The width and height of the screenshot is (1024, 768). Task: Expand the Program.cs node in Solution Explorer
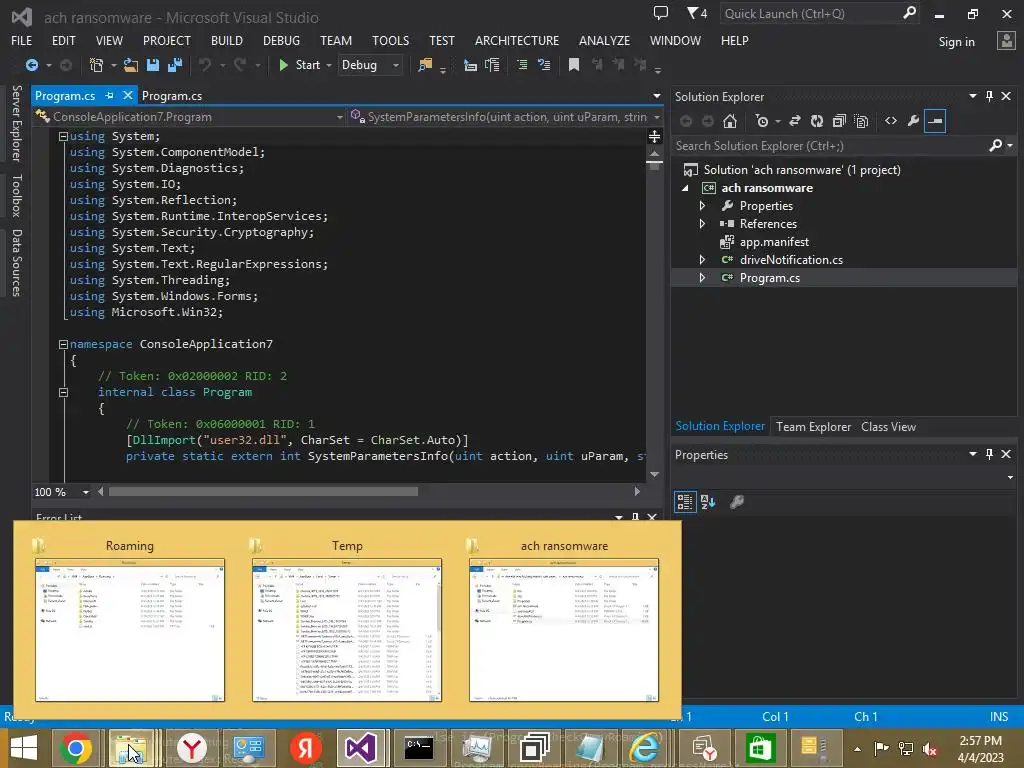pos(703,278)
